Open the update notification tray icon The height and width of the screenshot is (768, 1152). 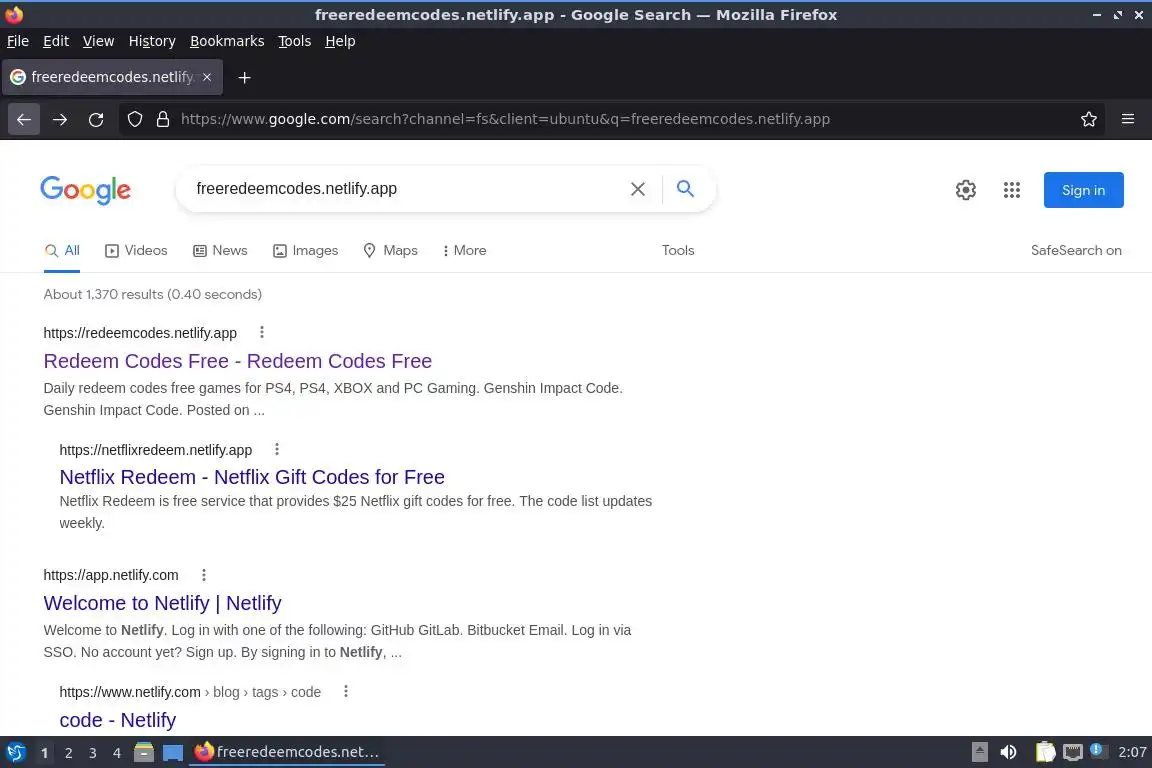tap(1097, 750)
